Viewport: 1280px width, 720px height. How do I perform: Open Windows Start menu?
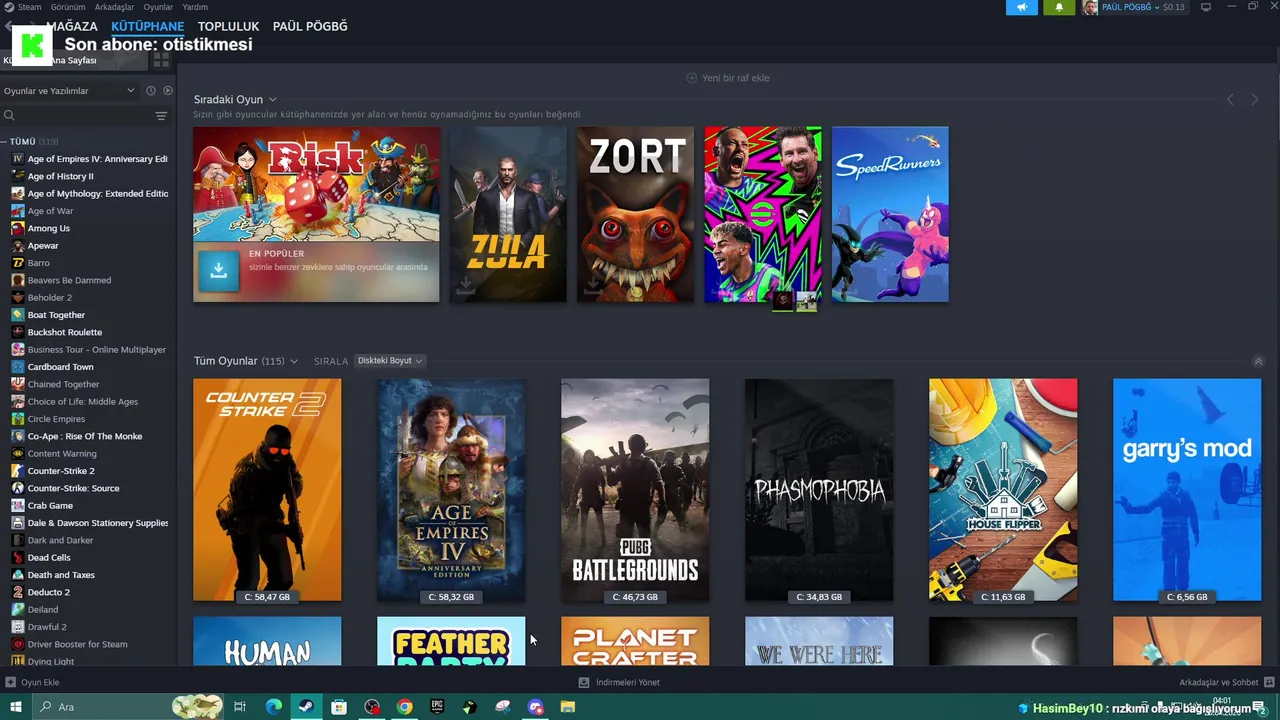[16, 707]
